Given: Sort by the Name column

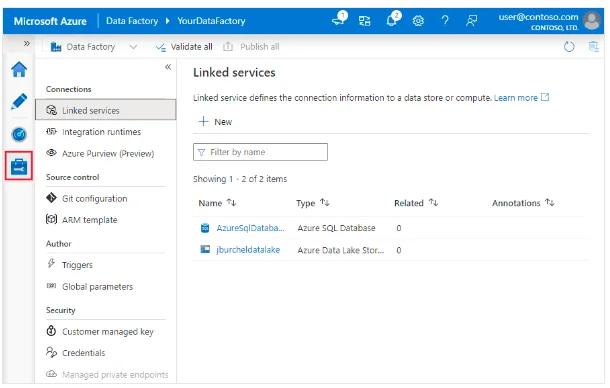Looking at the screenshot, I should (217, 203).
